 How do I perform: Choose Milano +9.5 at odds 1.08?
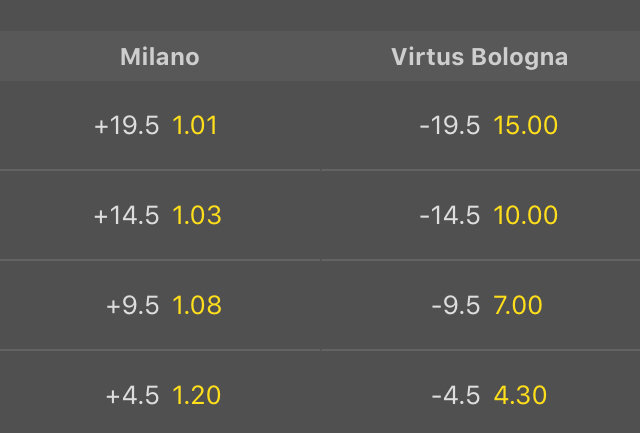160,305
